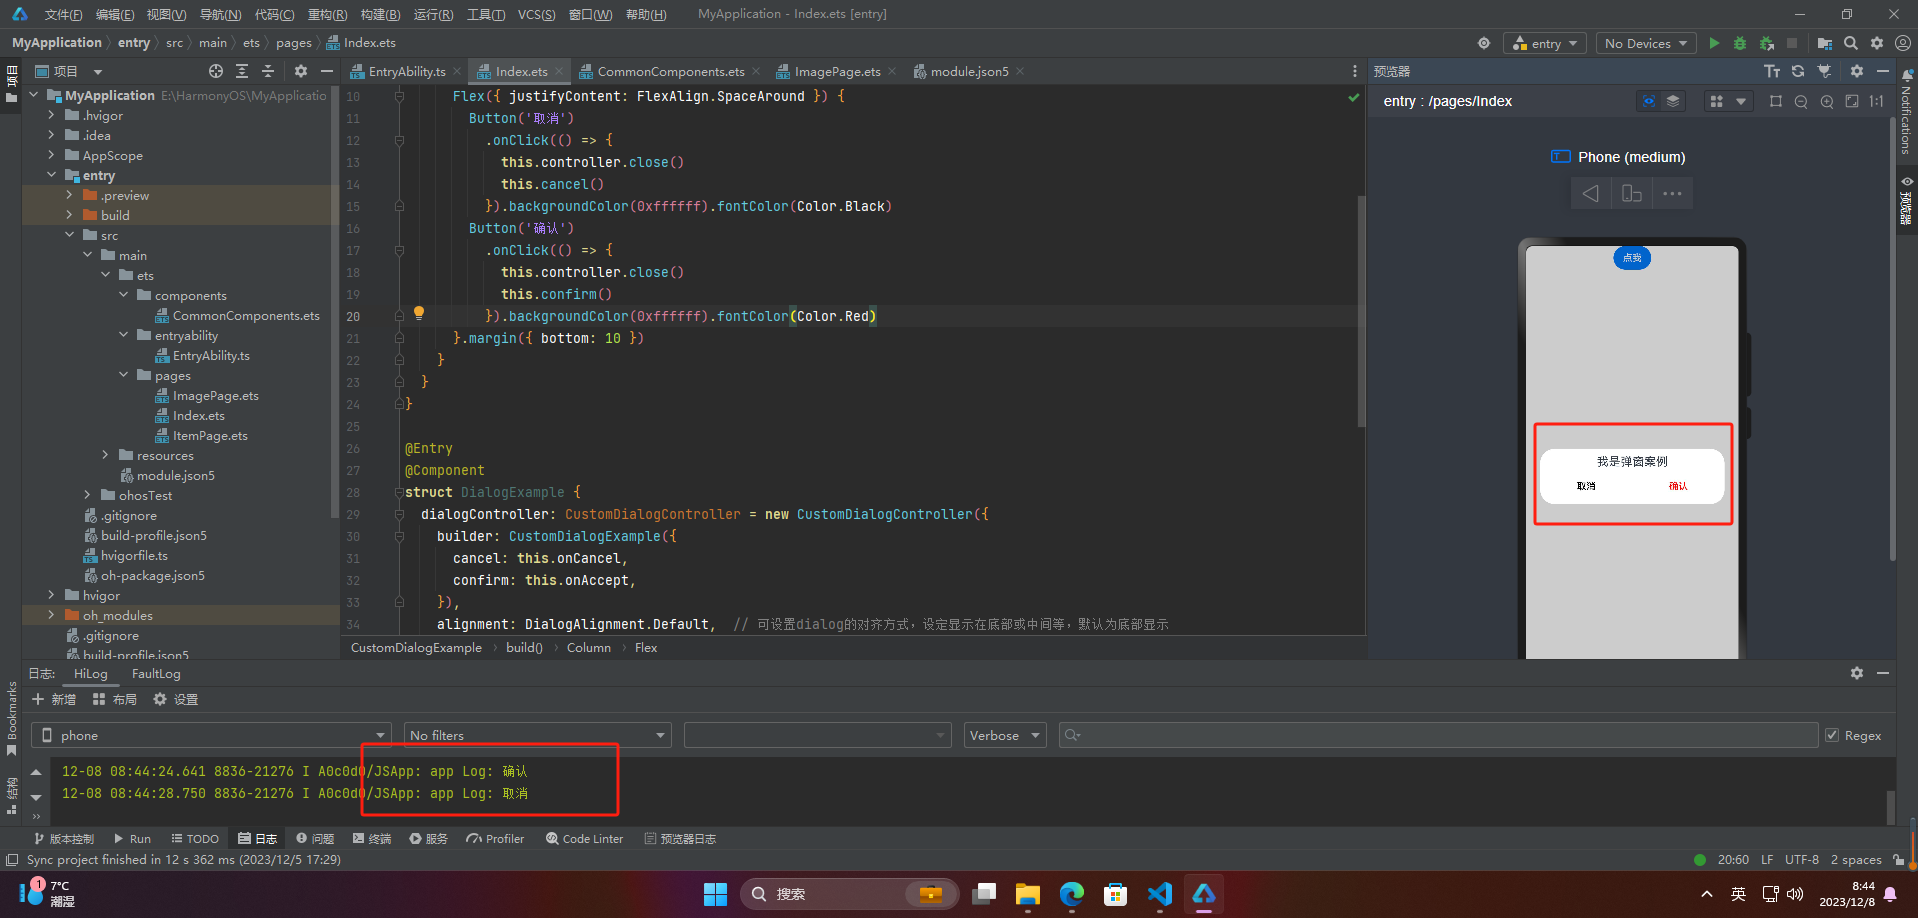Image resolution: width=1918 pixels, height=918 pixels.
Task: Open the search magnifier in top toolbar
Action: pos(1851,43)
